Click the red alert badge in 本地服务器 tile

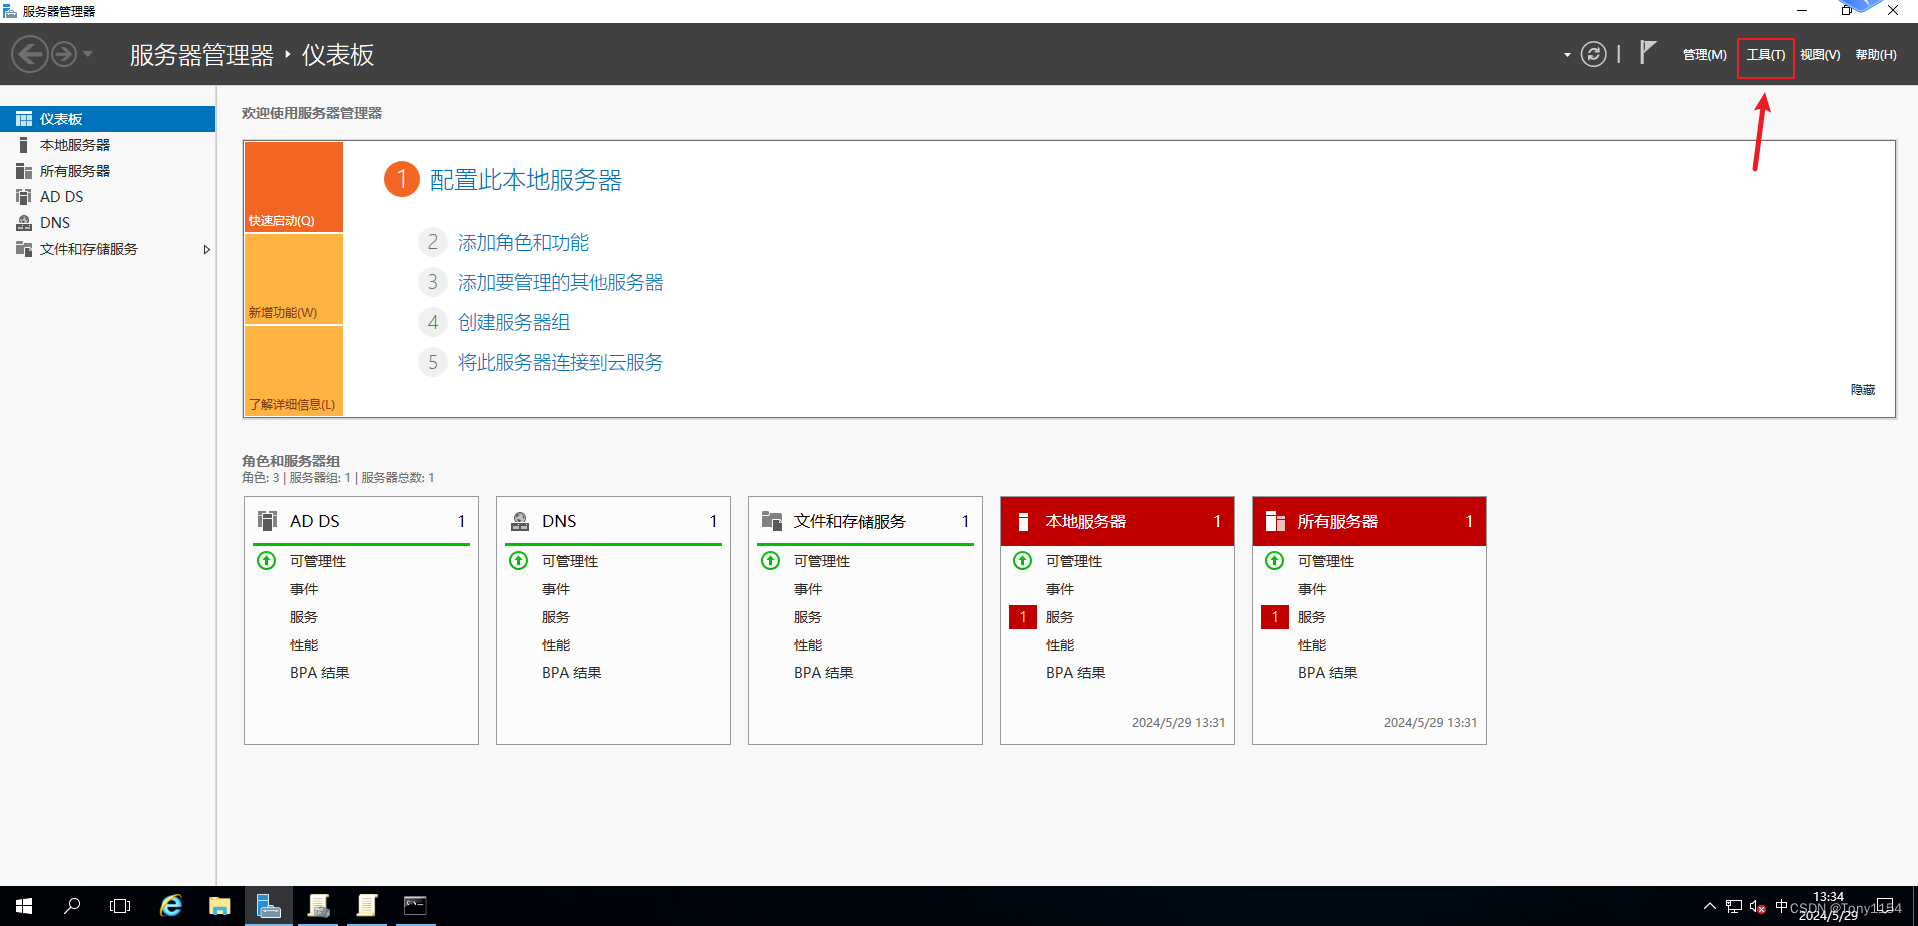[x=1023, y=617]
